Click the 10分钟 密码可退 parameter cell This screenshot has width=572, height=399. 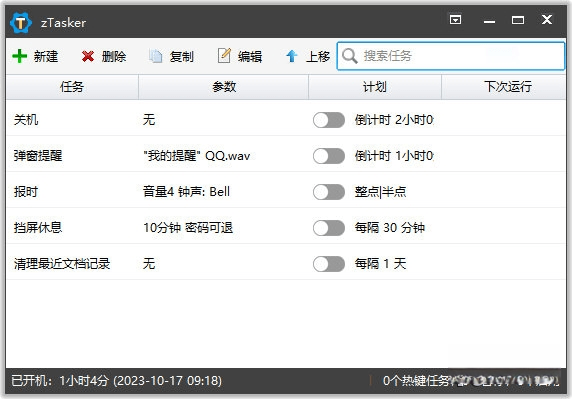click(x=188, y=228)
